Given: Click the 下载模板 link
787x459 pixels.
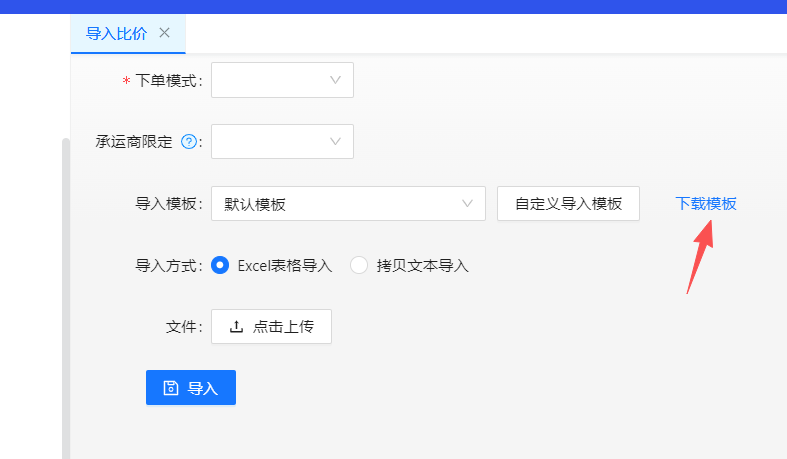Looking at the screenshot, I should 706,204.
